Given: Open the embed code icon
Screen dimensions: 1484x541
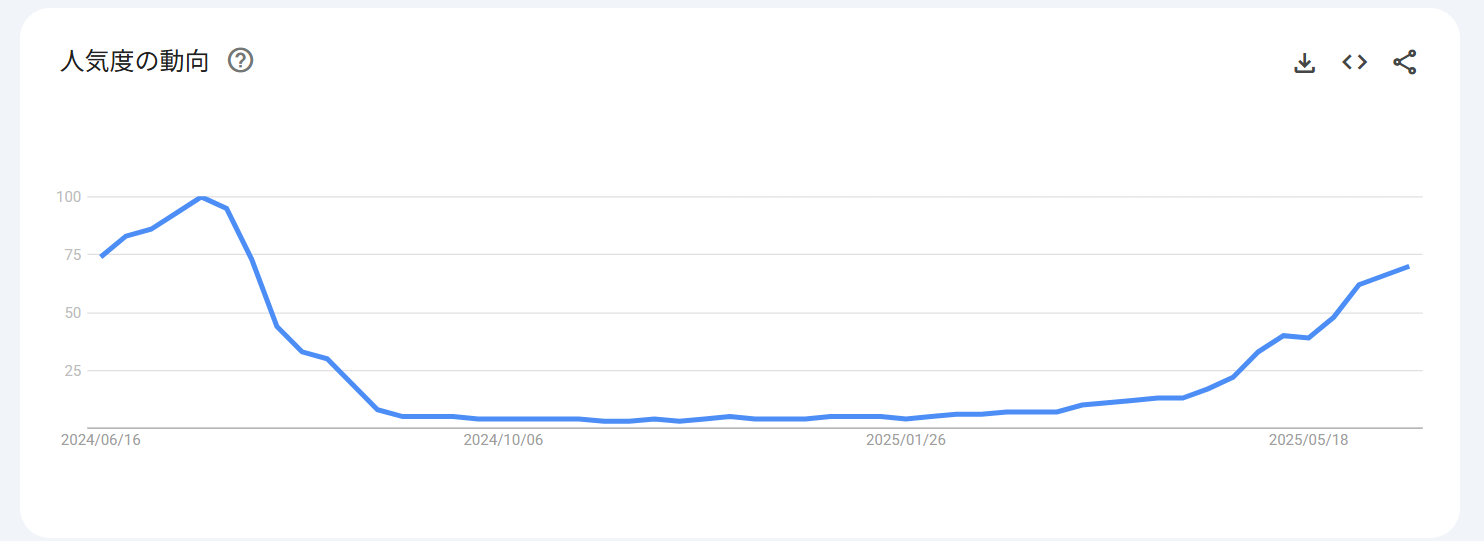Looking at the screenshot, I should click(x=1354, y=62).
